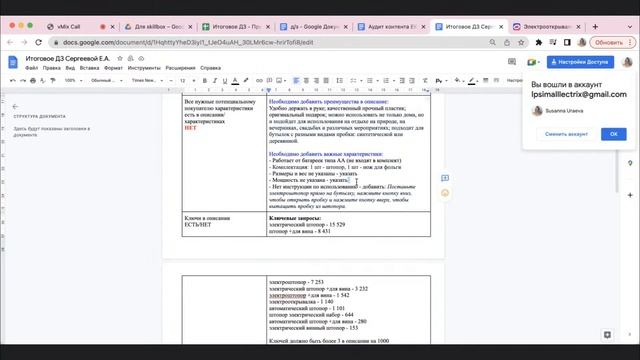640x360 pixels.
Task: Close the document outline with back arrow
Action: [16, 107]
